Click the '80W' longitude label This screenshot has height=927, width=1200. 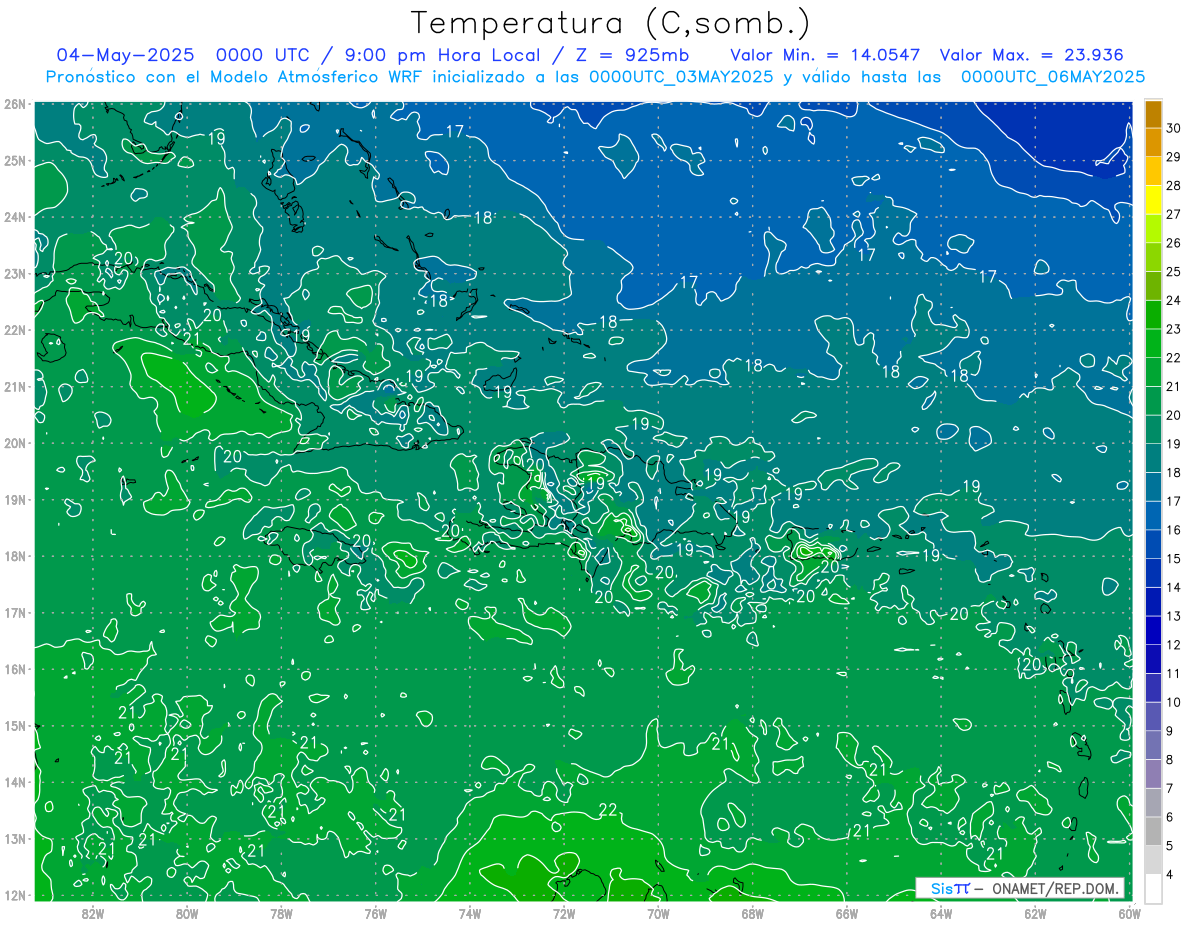[x=187, y=912]
